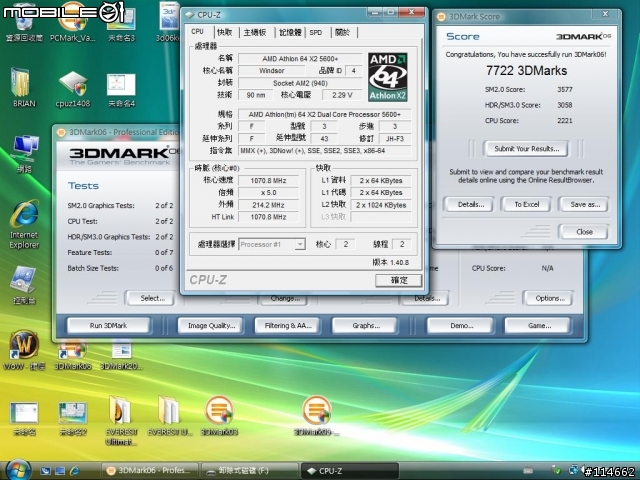640x480 pixels.
Task: Launch the cpuz1408 desktop icon
Action: pyautogui.click(x=73, y=89)
